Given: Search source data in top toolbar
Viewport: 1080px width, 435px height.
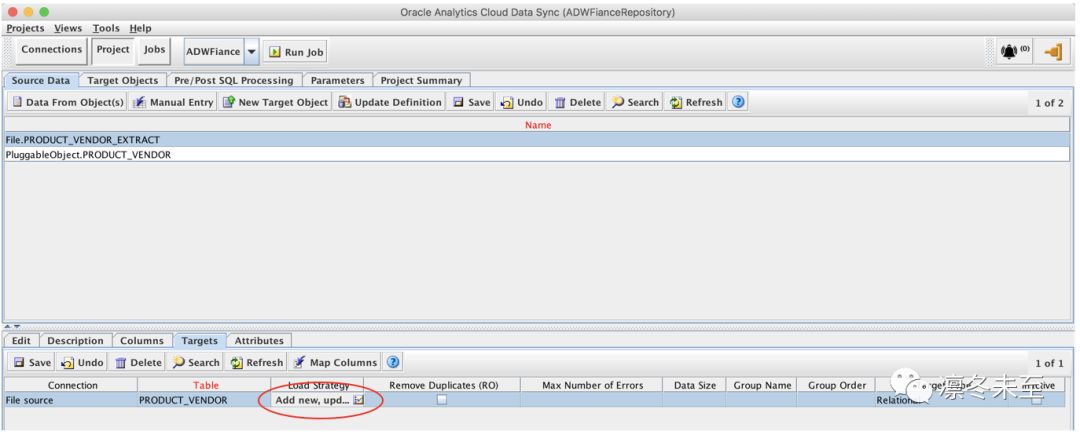Looking at the screenshot, I should coord(635,103).
